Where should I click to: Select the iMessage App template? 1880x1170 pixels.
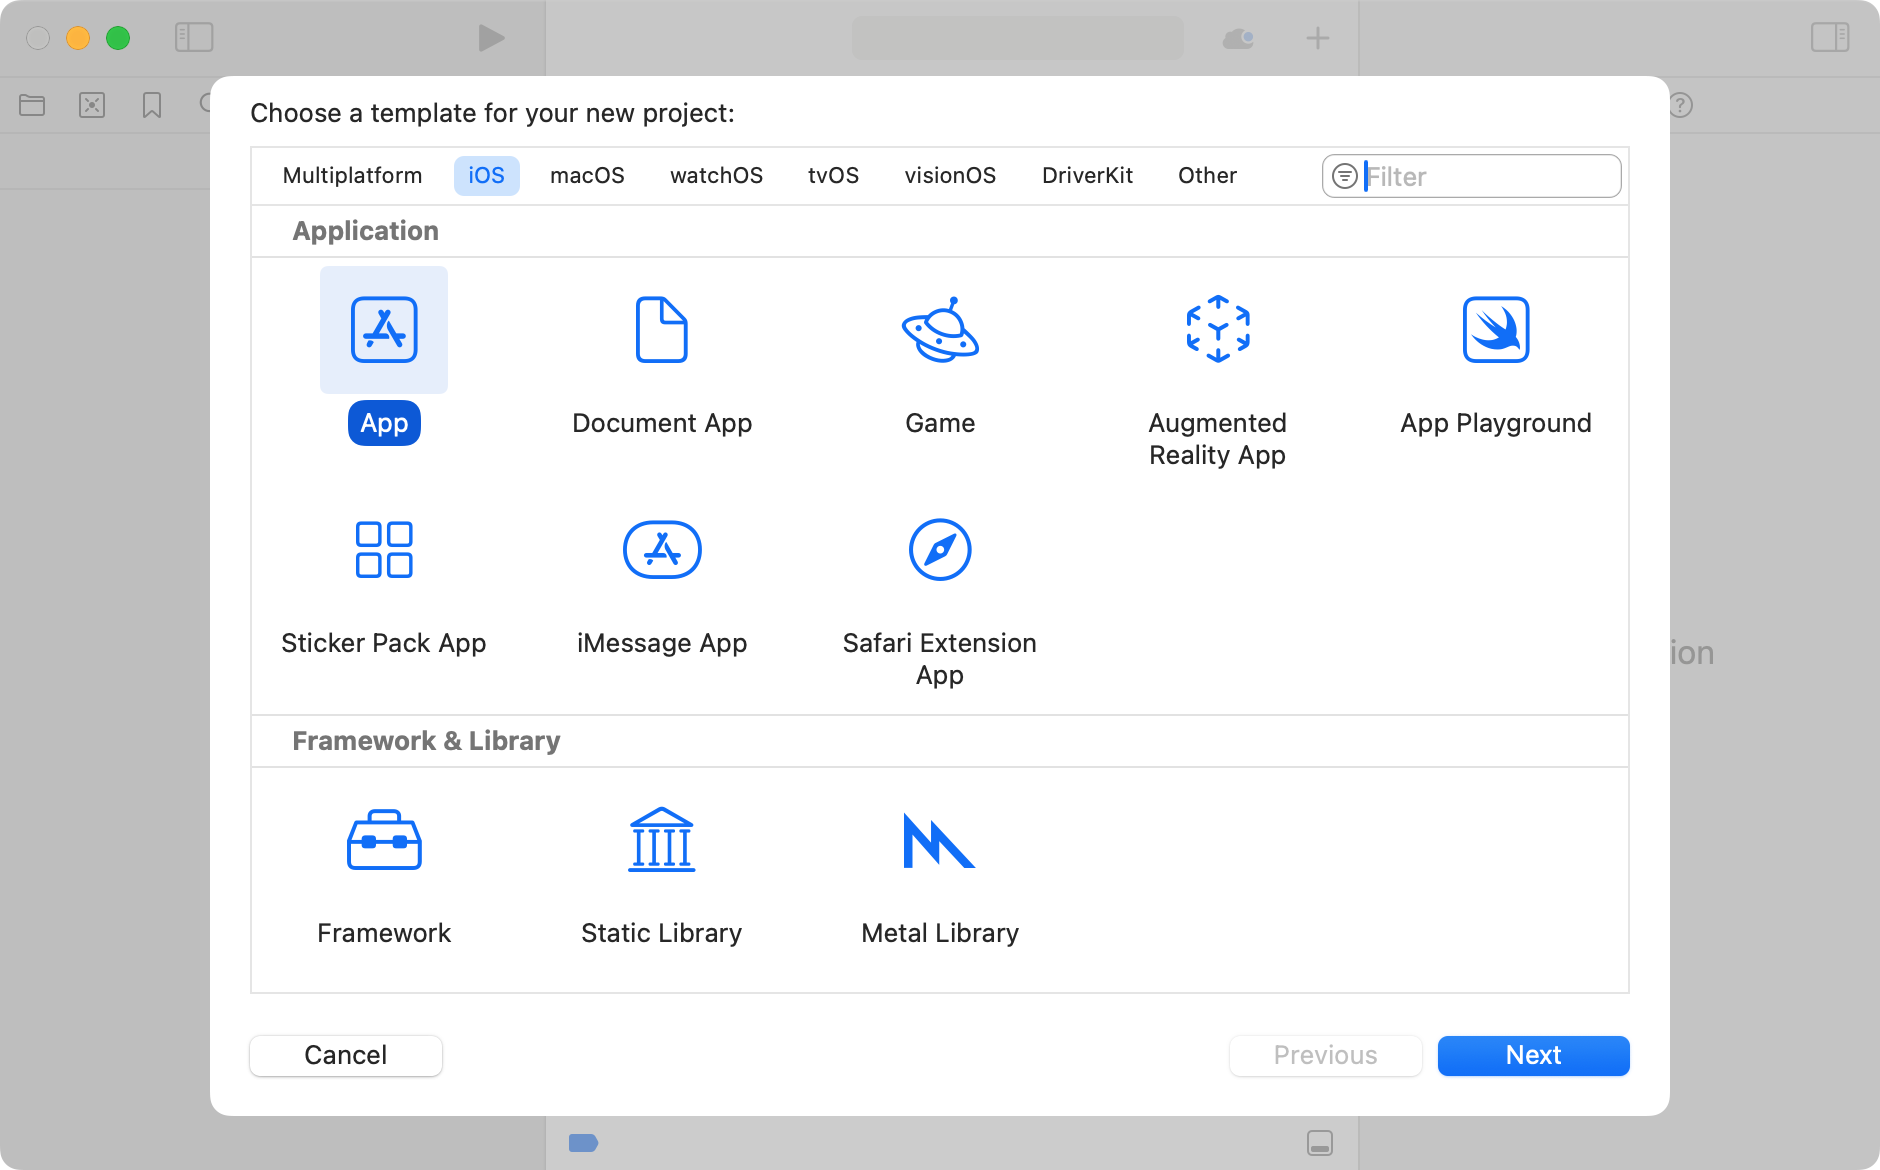[661, 550]
